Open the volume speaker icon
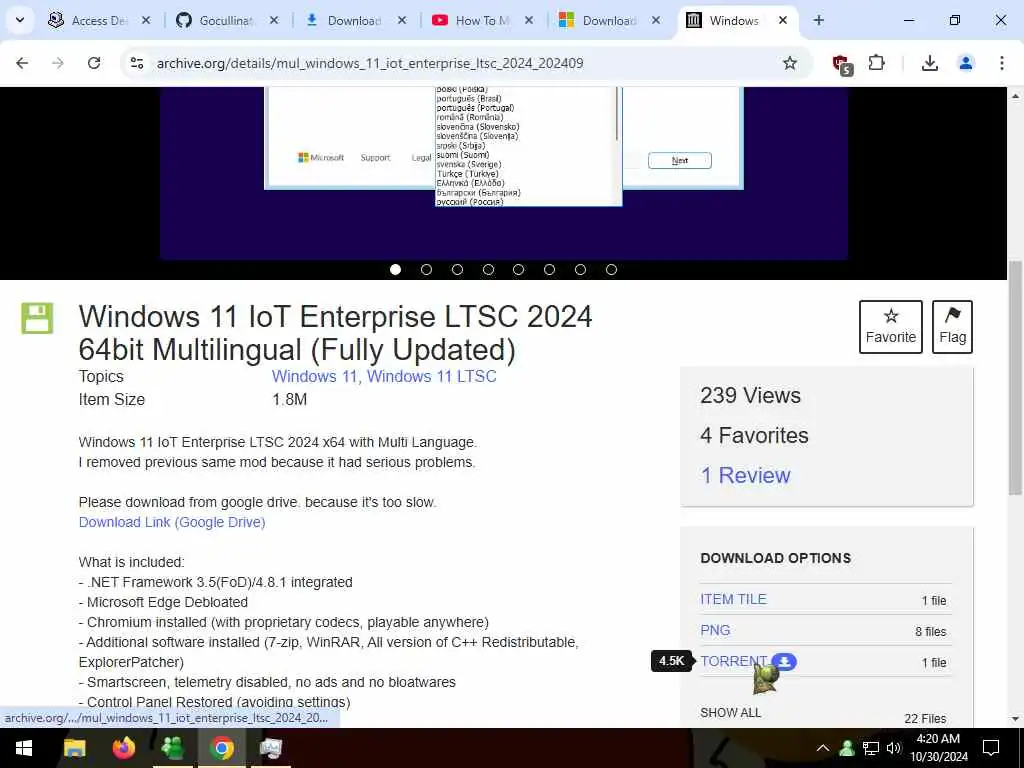 tap(894, 748)
